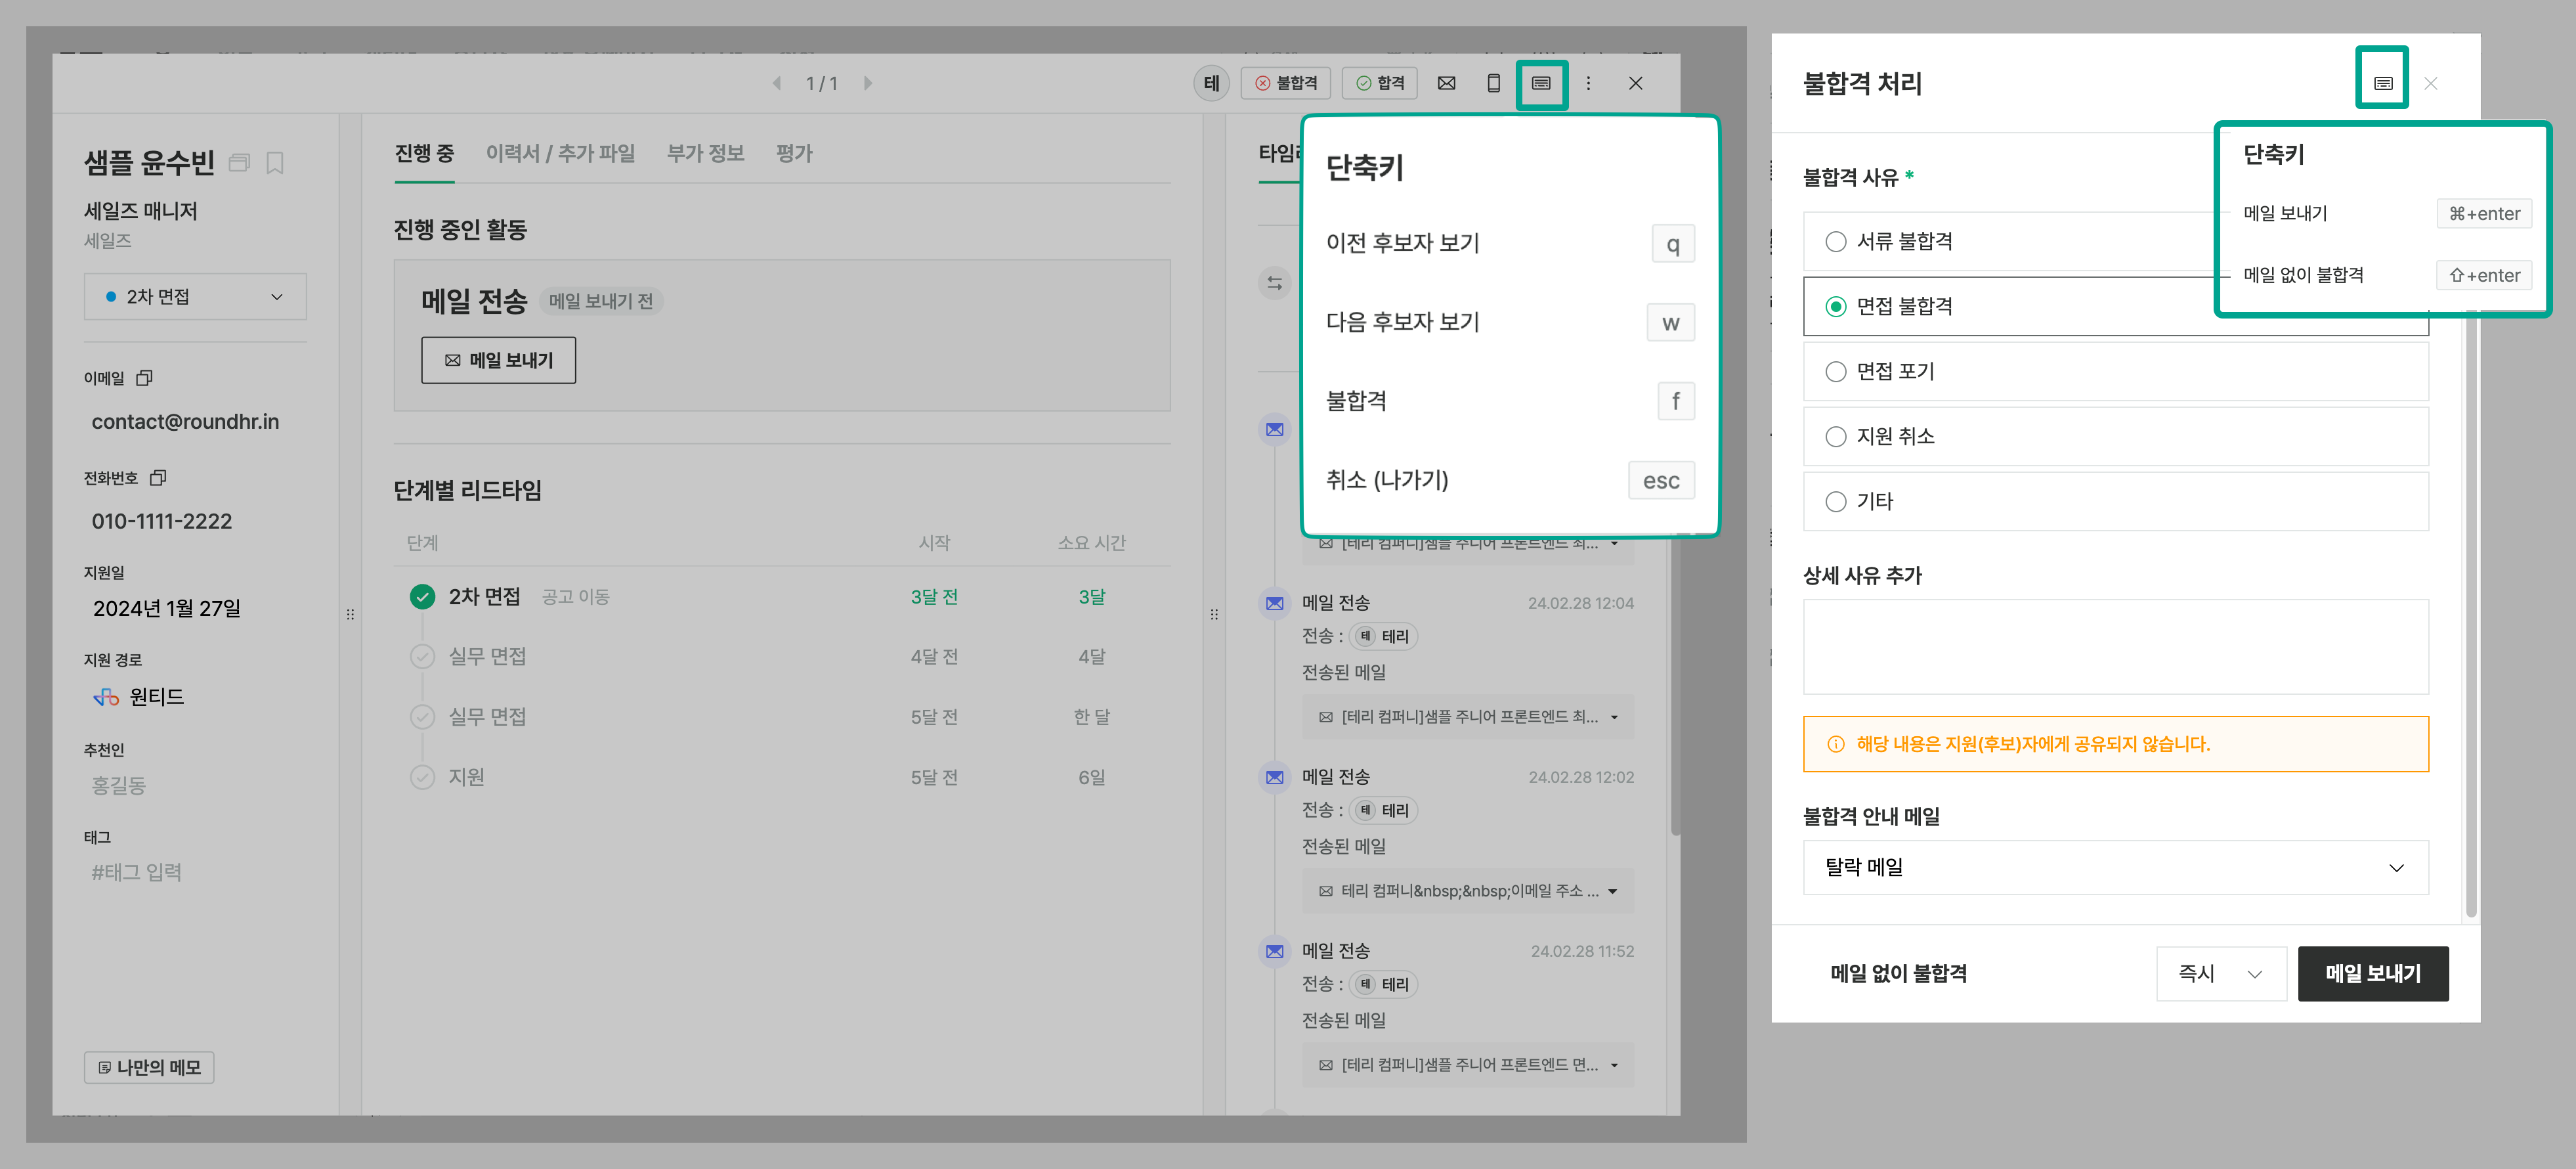Image resolution: width=2576 pixels, height=1169 pixels.
Task: Switch to 평가 tab
Action: tap(794, 153)
